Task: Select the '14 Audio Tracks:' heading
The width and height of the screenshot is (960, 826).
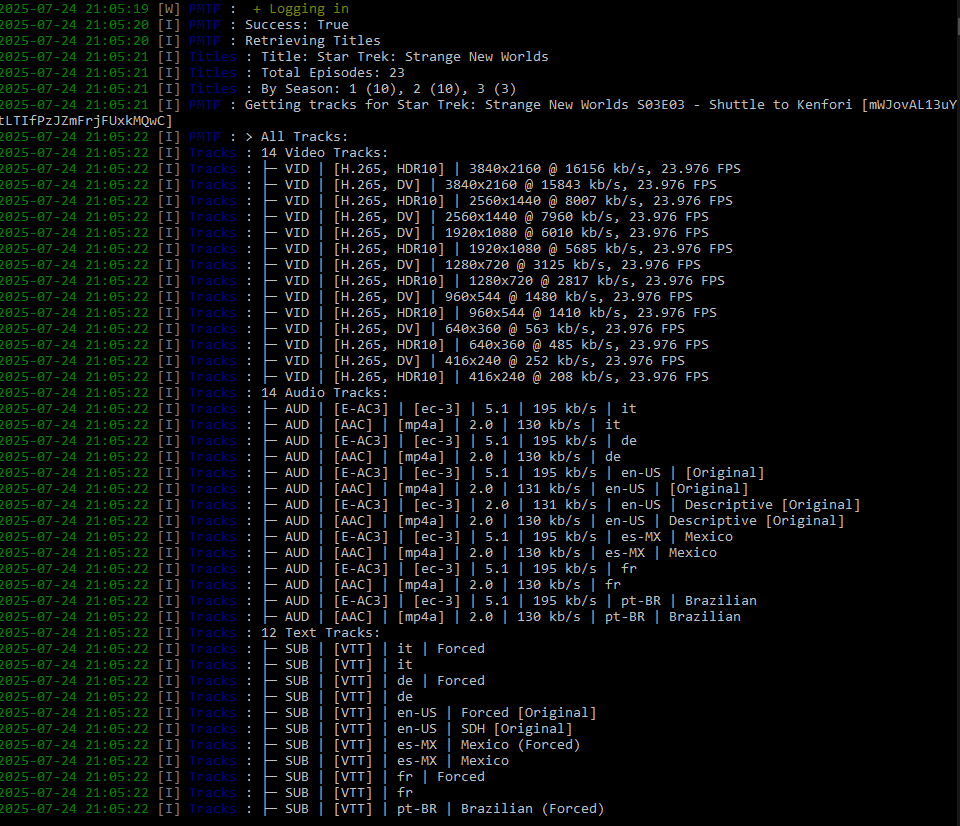Action: click(x=324, y=392)
